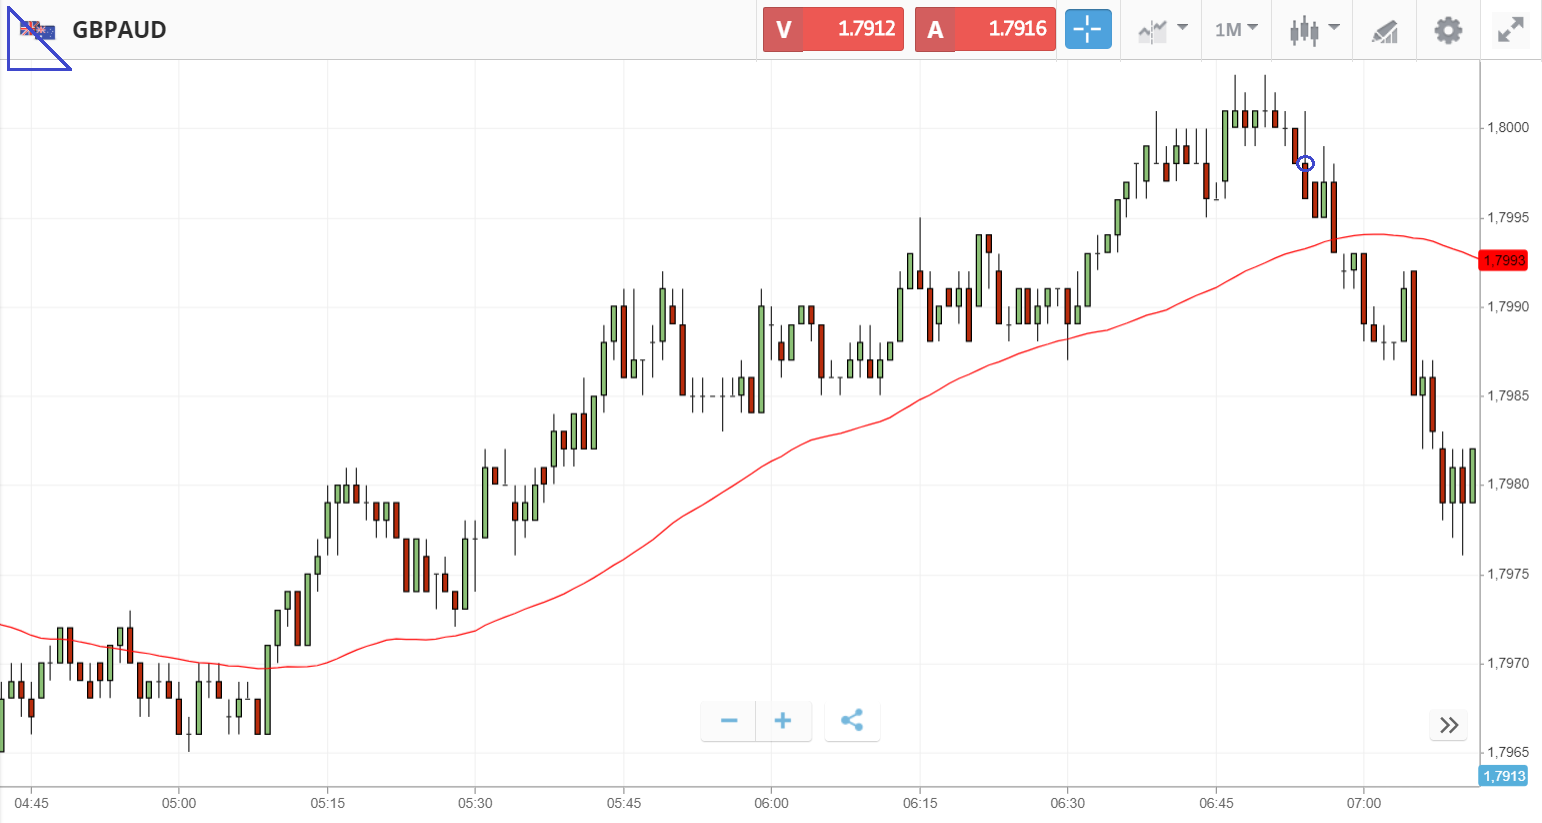Open the compare chart dropdown

coord(1162,30)
